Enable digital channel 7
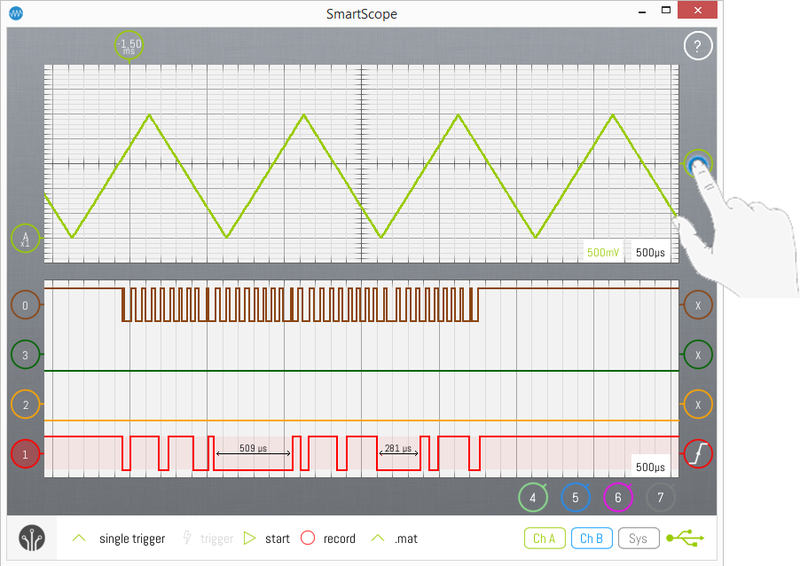The height and width of the screenshot is (566, 800). pyautogui.click(x=660, y=496)
